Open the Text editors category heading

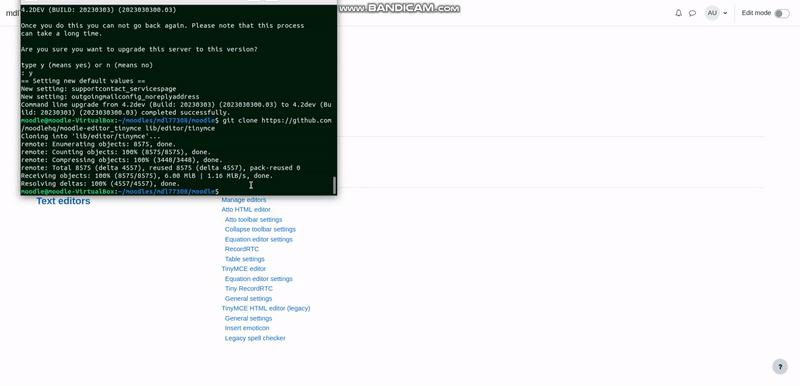click(63, 201)
